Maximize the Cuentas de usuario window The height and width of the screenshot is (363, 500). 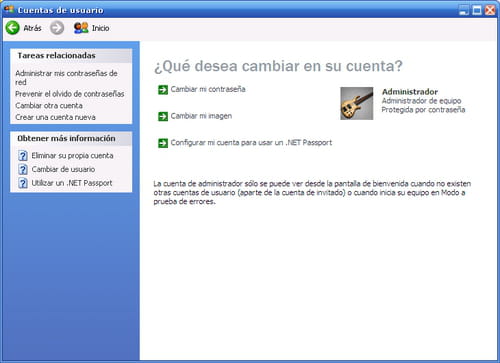pos(477,10)
